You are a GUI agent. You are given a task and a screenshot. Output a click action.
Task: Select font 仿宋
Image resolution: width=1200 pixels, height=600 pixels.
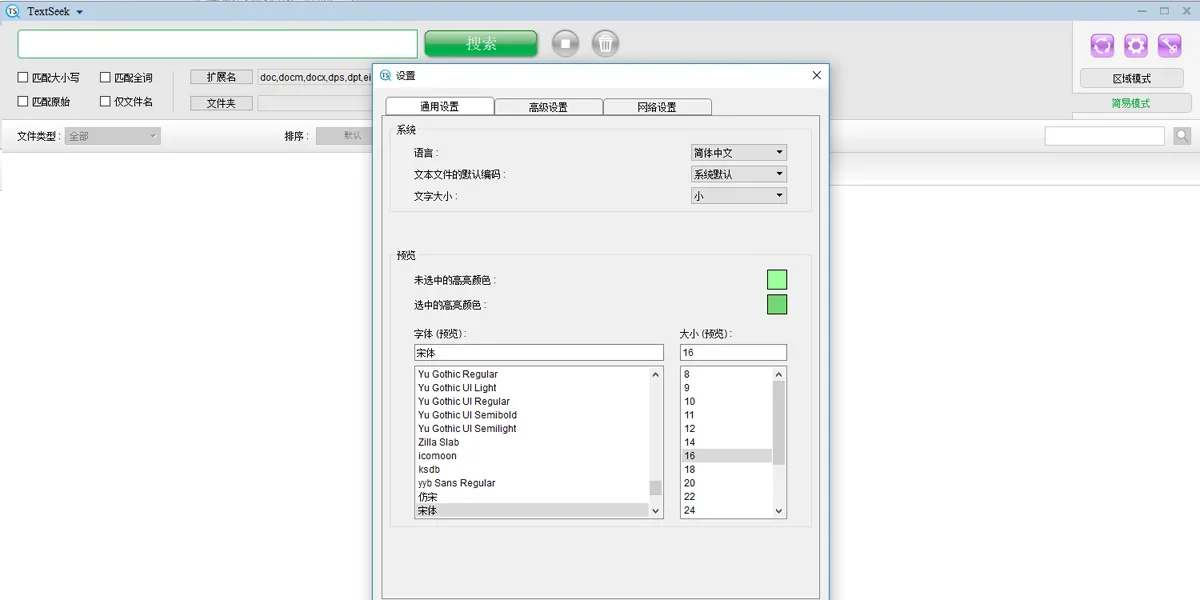tap(532, 497)
